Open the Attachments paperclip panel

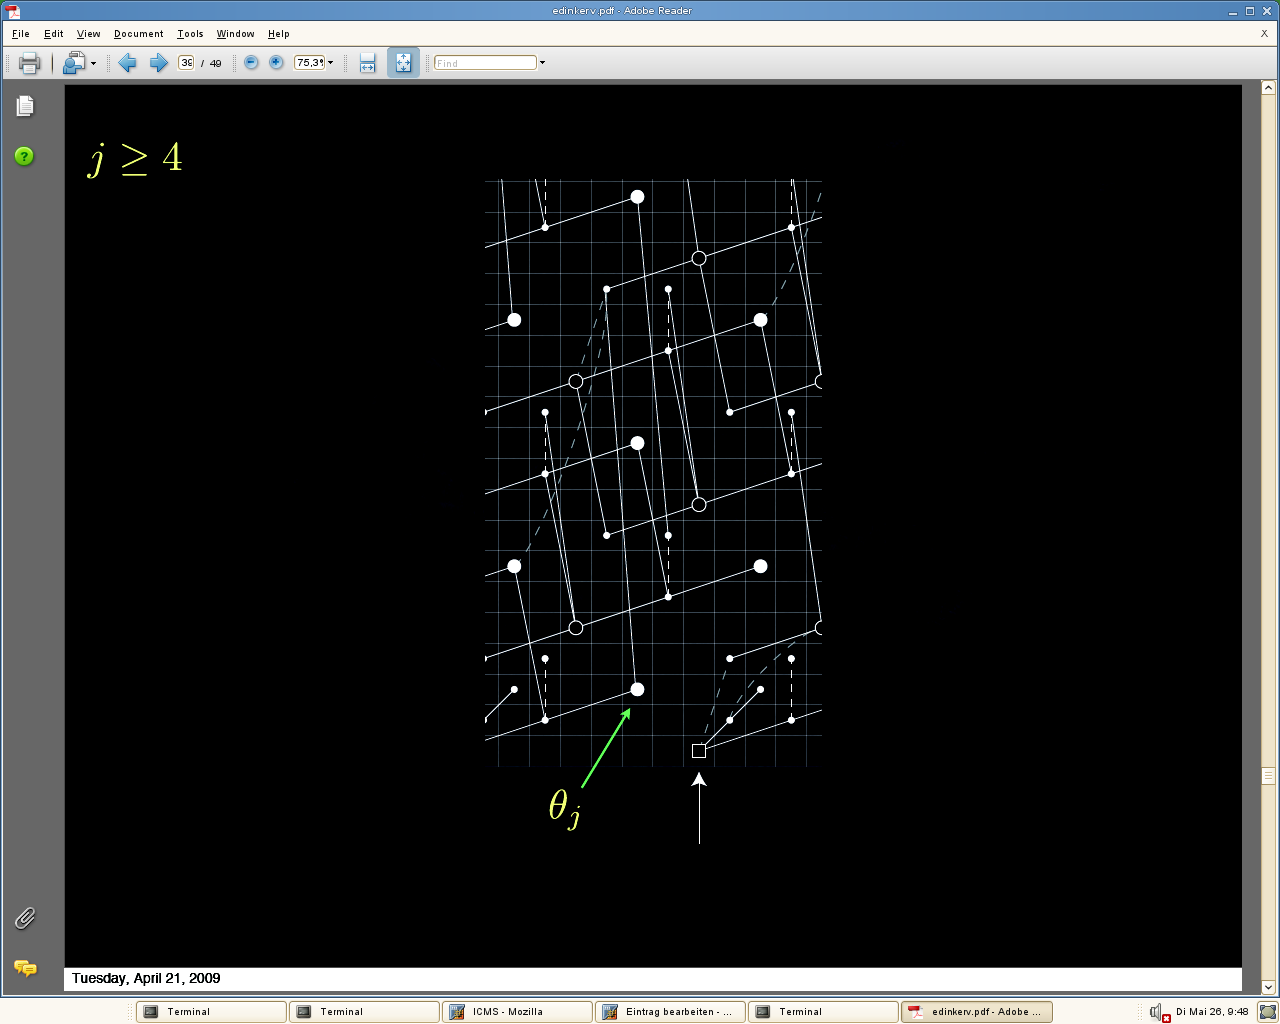pos(25,918)
